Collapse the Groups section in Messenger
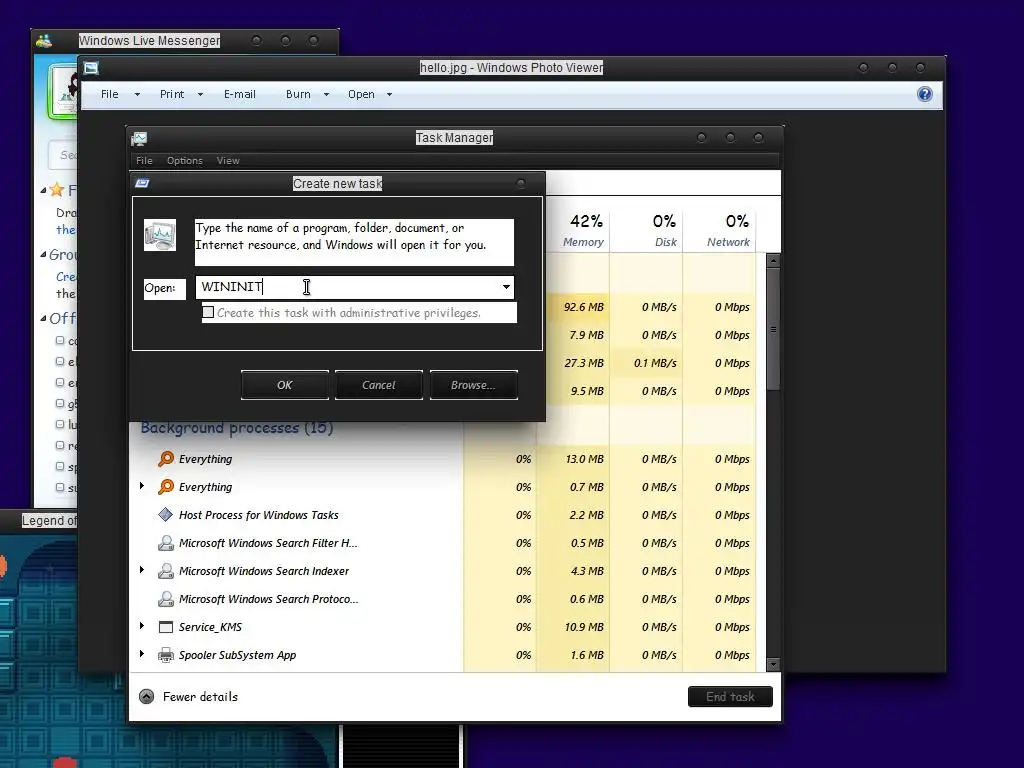 point(43,255)
